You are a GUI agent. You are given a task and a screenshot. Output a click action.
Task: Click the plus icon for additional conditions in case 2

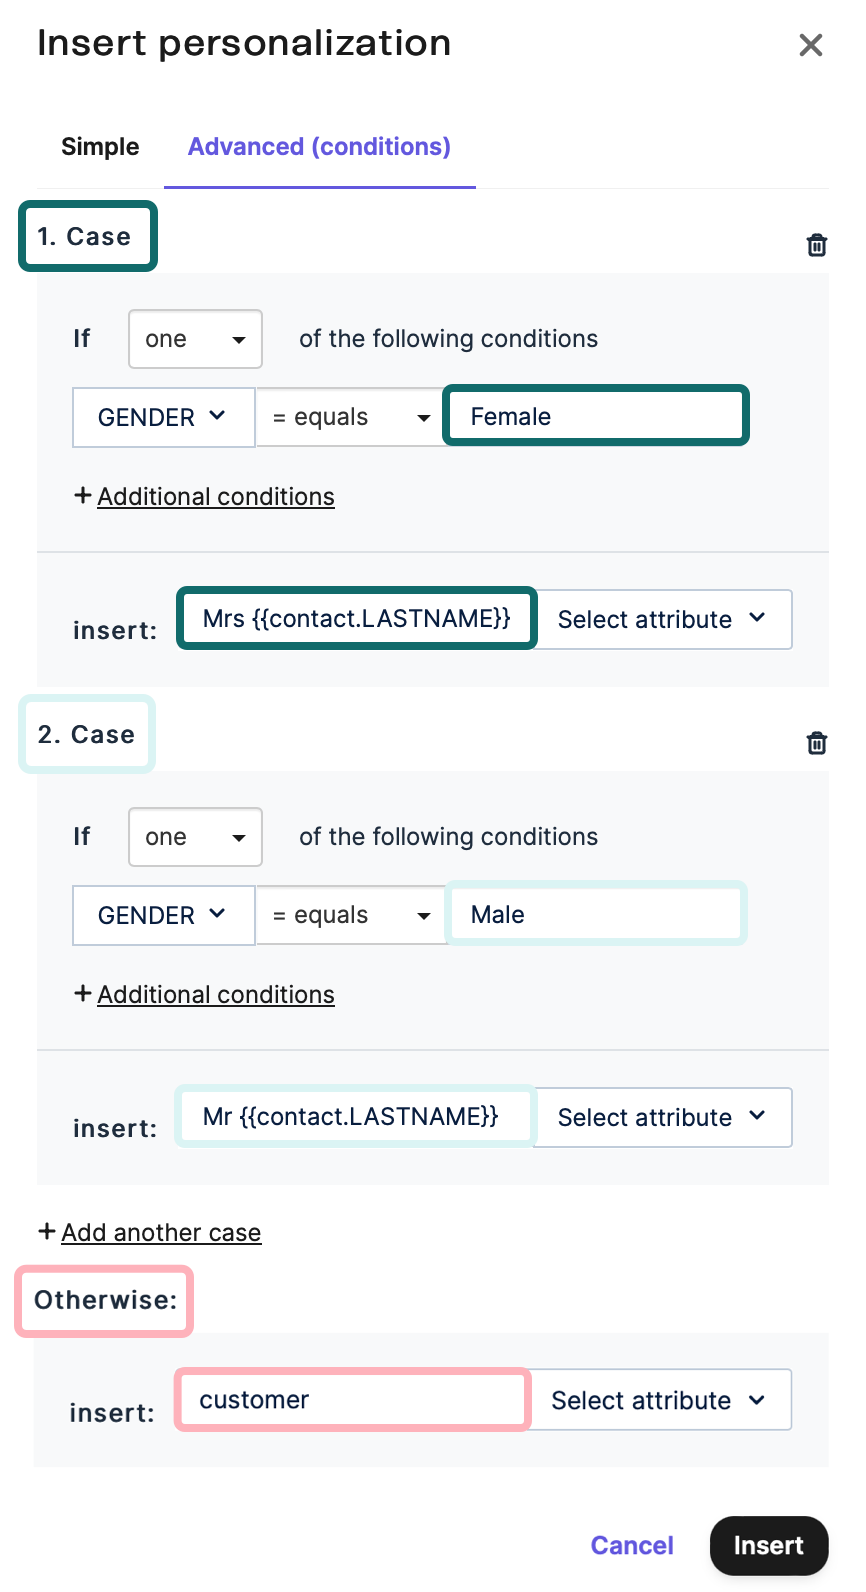click(x=83, y=993)
